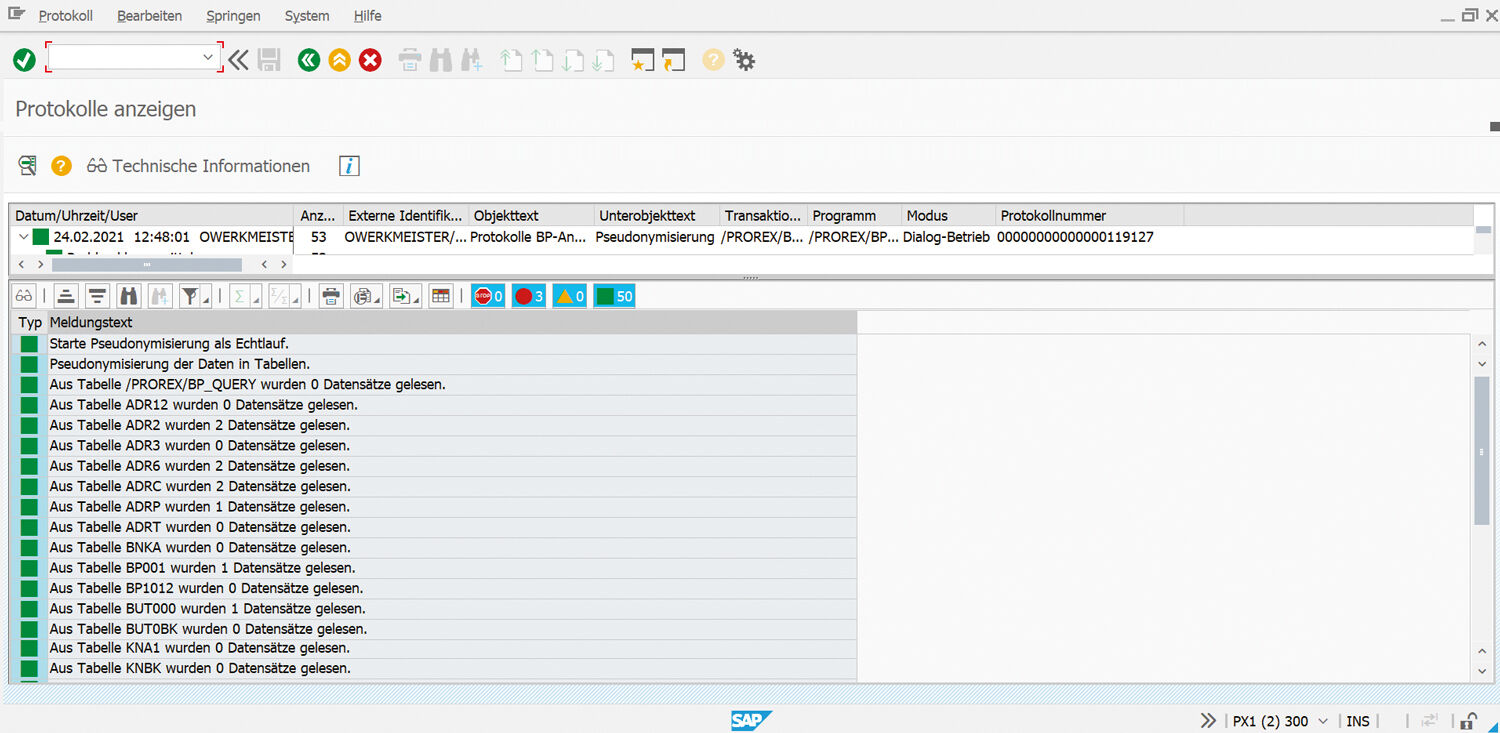The image size is (1500, 733).
Task: Open the customize layout gear icon
Action: [x=744, y=60]
